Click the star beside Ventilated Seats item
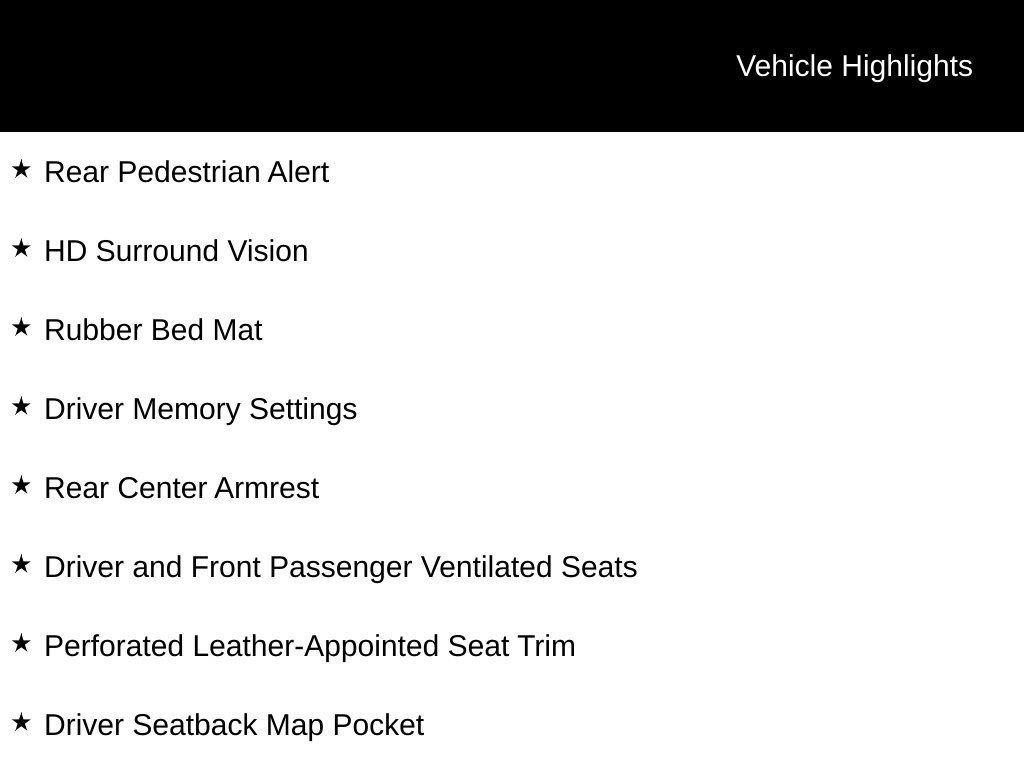1024x768 pixels. point(21,564)
